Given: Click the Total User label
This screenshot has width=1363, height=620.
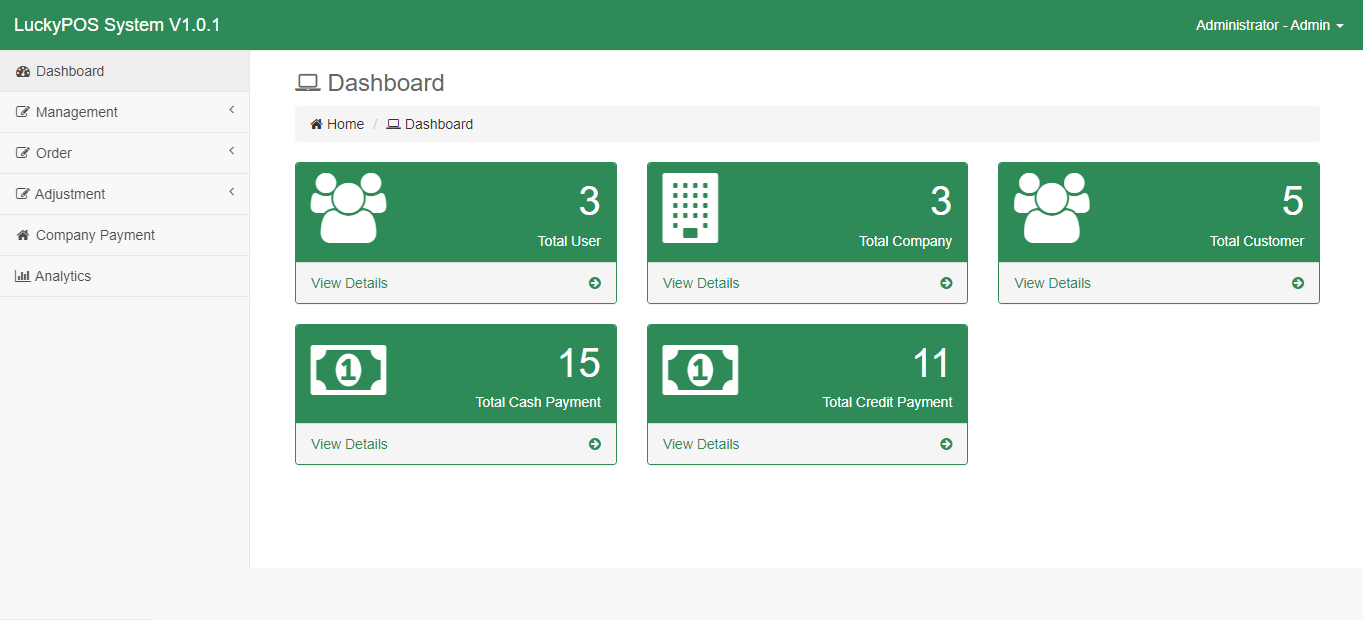Looking at the screenshot, I should [x=569, y=241].
